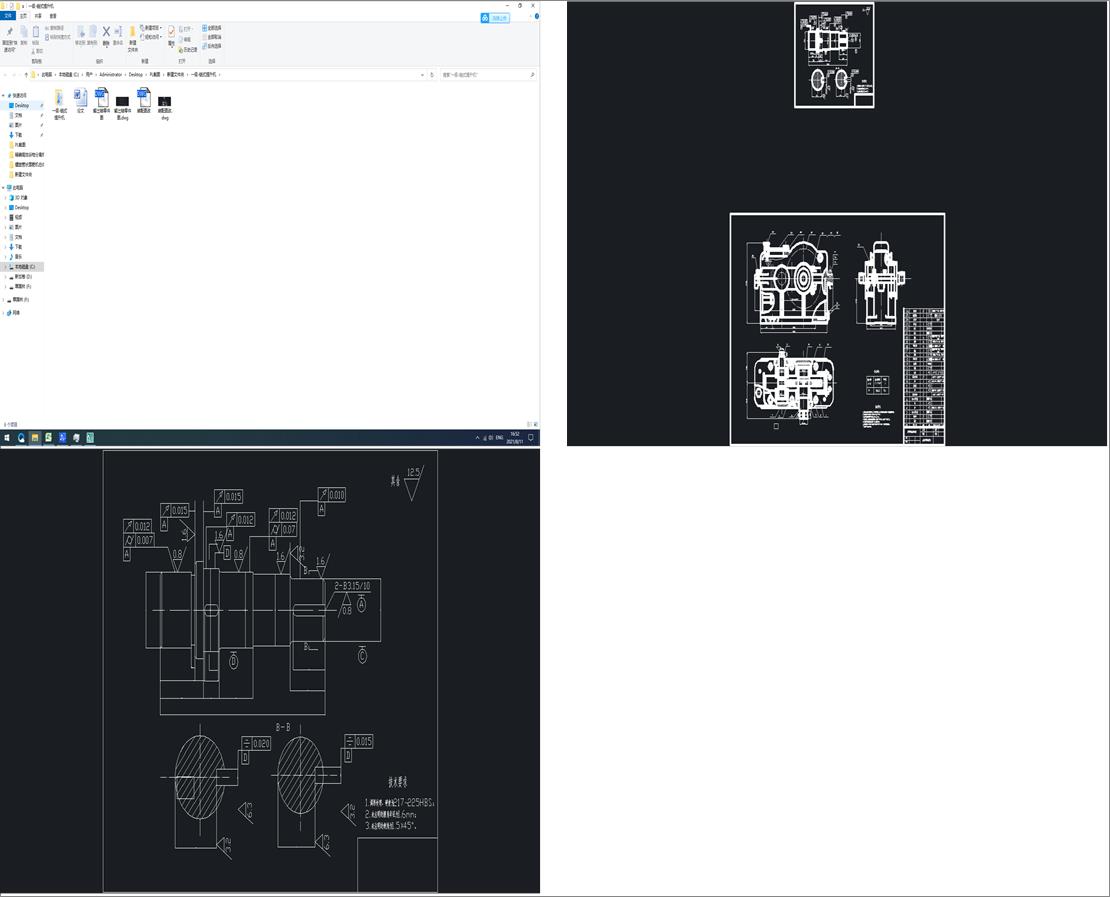
Task: Click ENG language indicator in tray
Action: [x=499, y=438]
